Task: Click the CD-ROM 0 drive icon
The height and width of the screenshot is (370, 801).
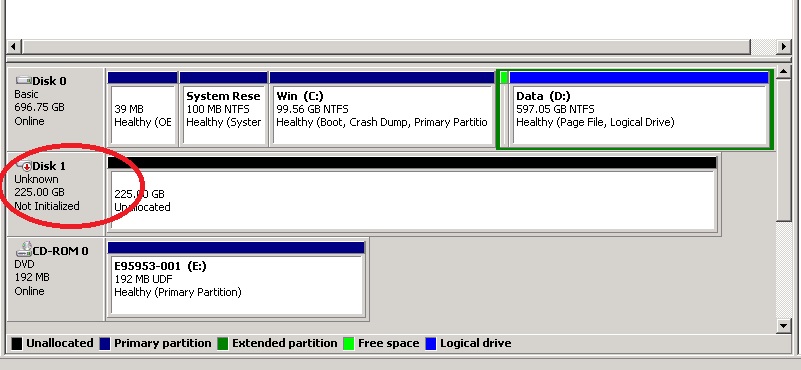Action: tap(23, 250)
